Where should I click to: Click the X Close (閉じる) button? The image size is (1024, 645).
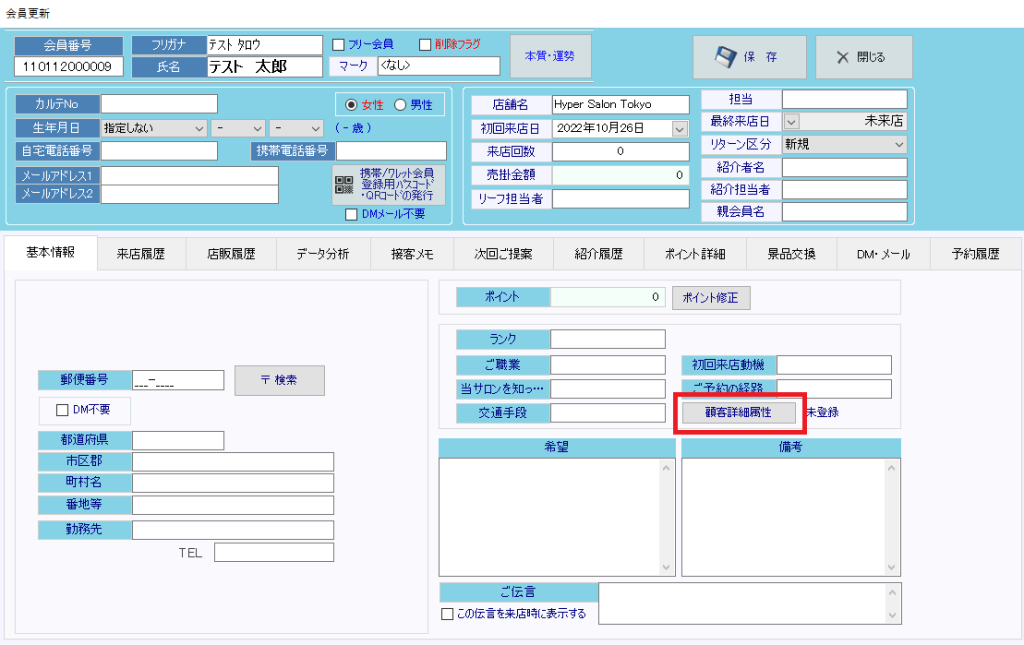coord(863,57)
